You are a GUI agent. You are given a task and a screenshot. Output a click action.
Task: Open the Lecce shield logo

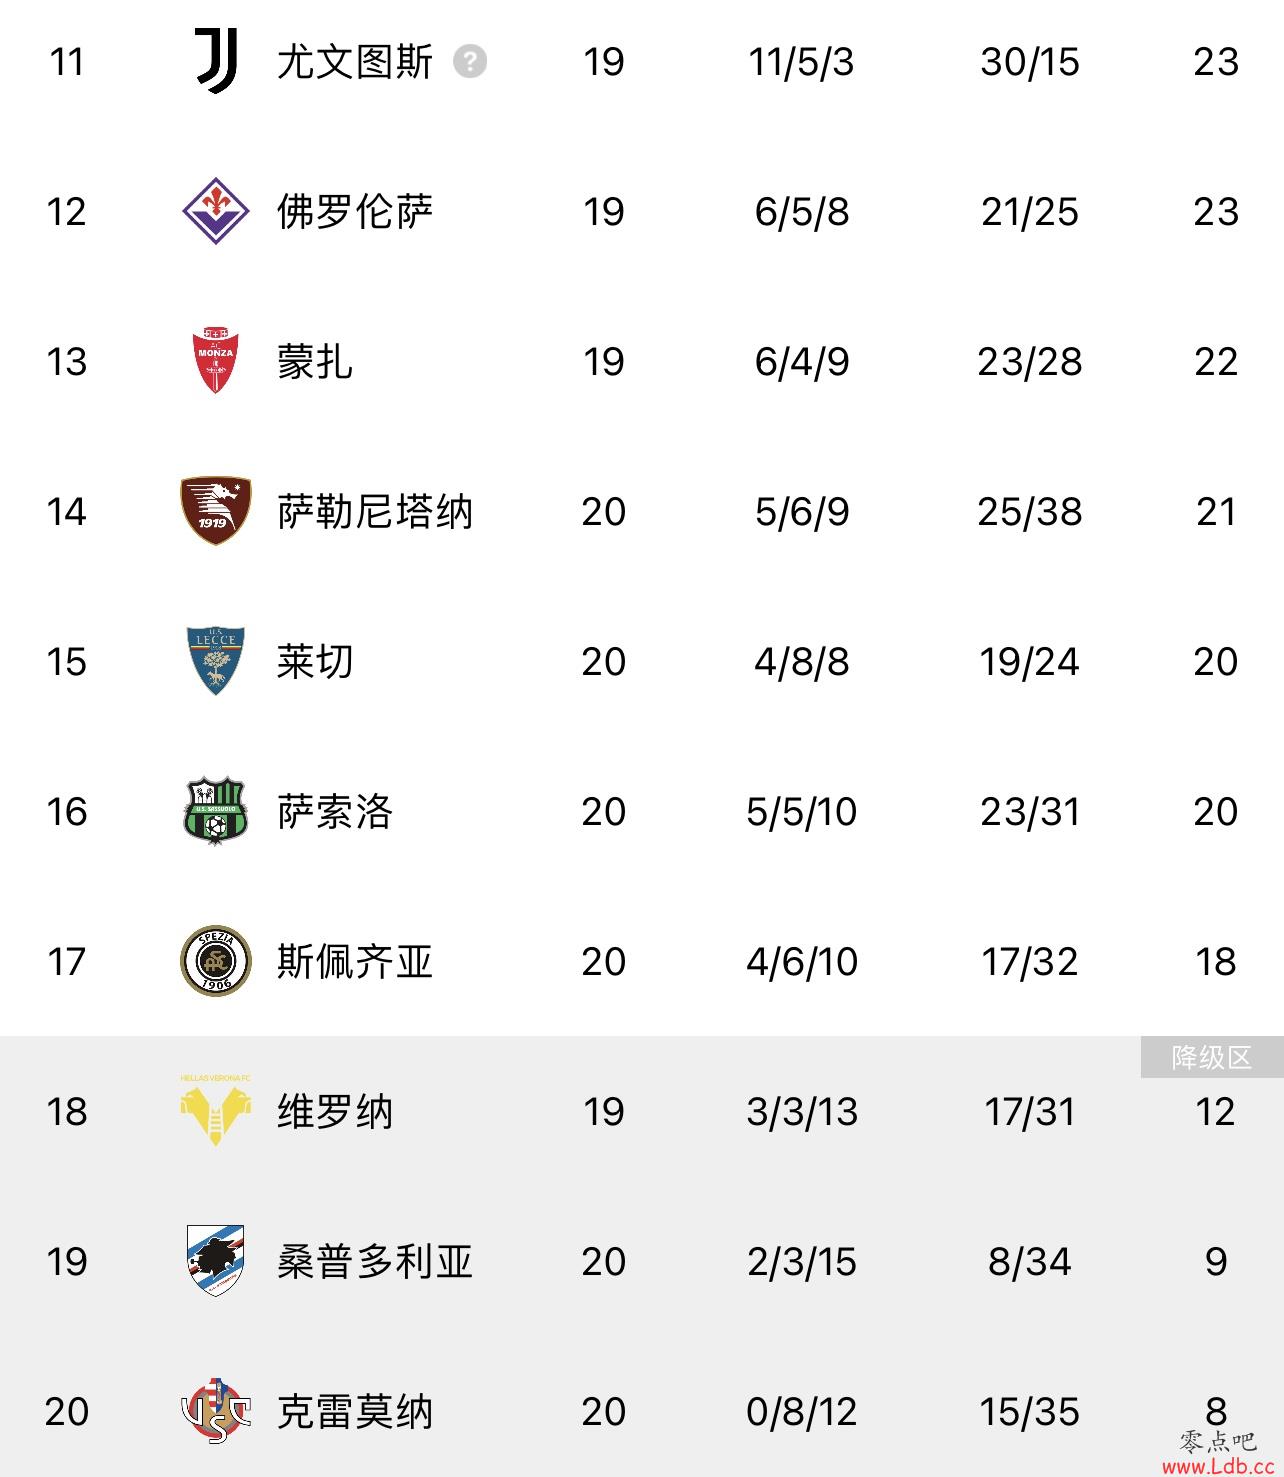tap(215, 661)
